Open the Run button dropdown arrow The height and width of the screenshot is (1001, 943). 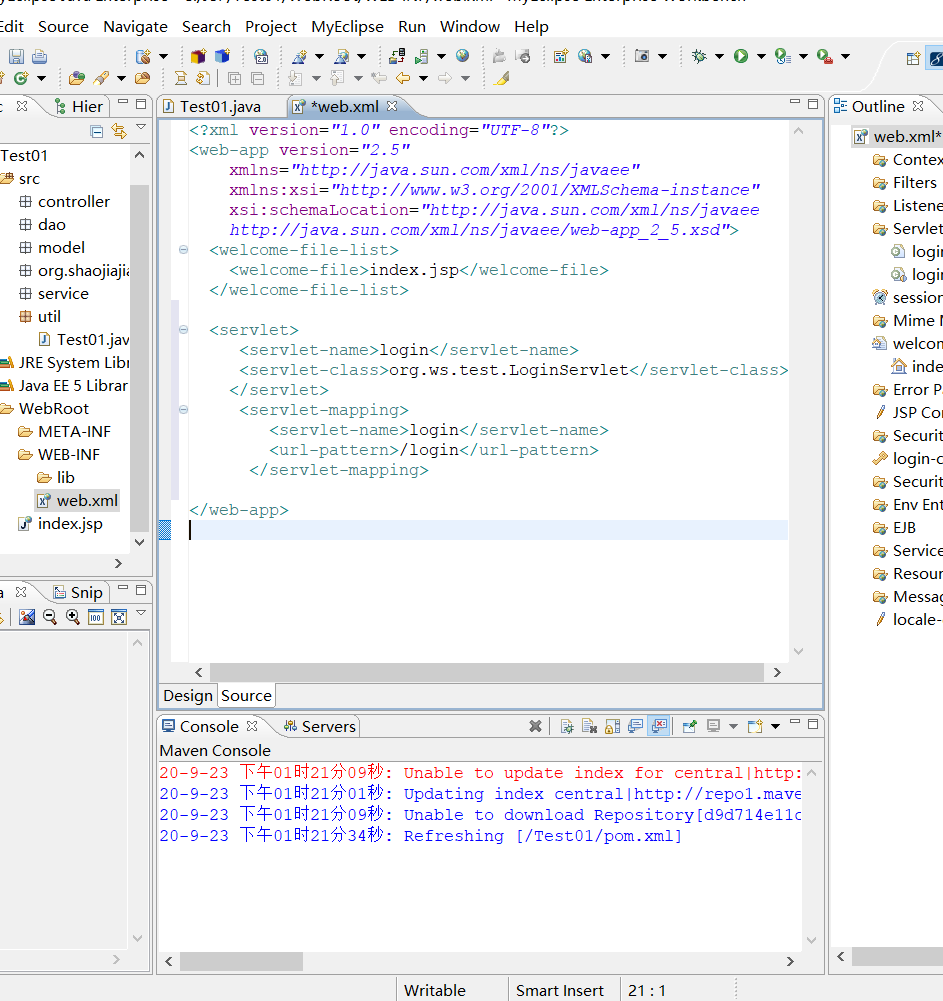(x=761, y=57)
